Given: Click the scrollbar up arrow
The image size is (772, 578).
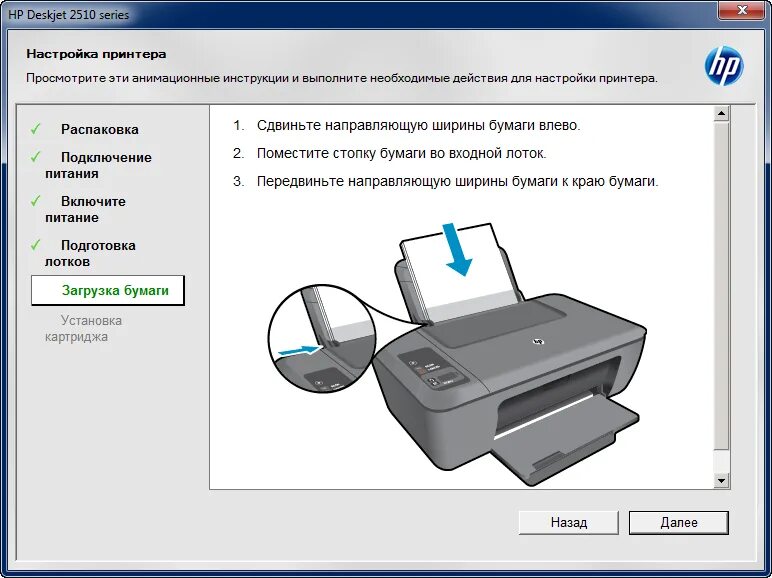Looking at the screenshot, I should 721,114.
